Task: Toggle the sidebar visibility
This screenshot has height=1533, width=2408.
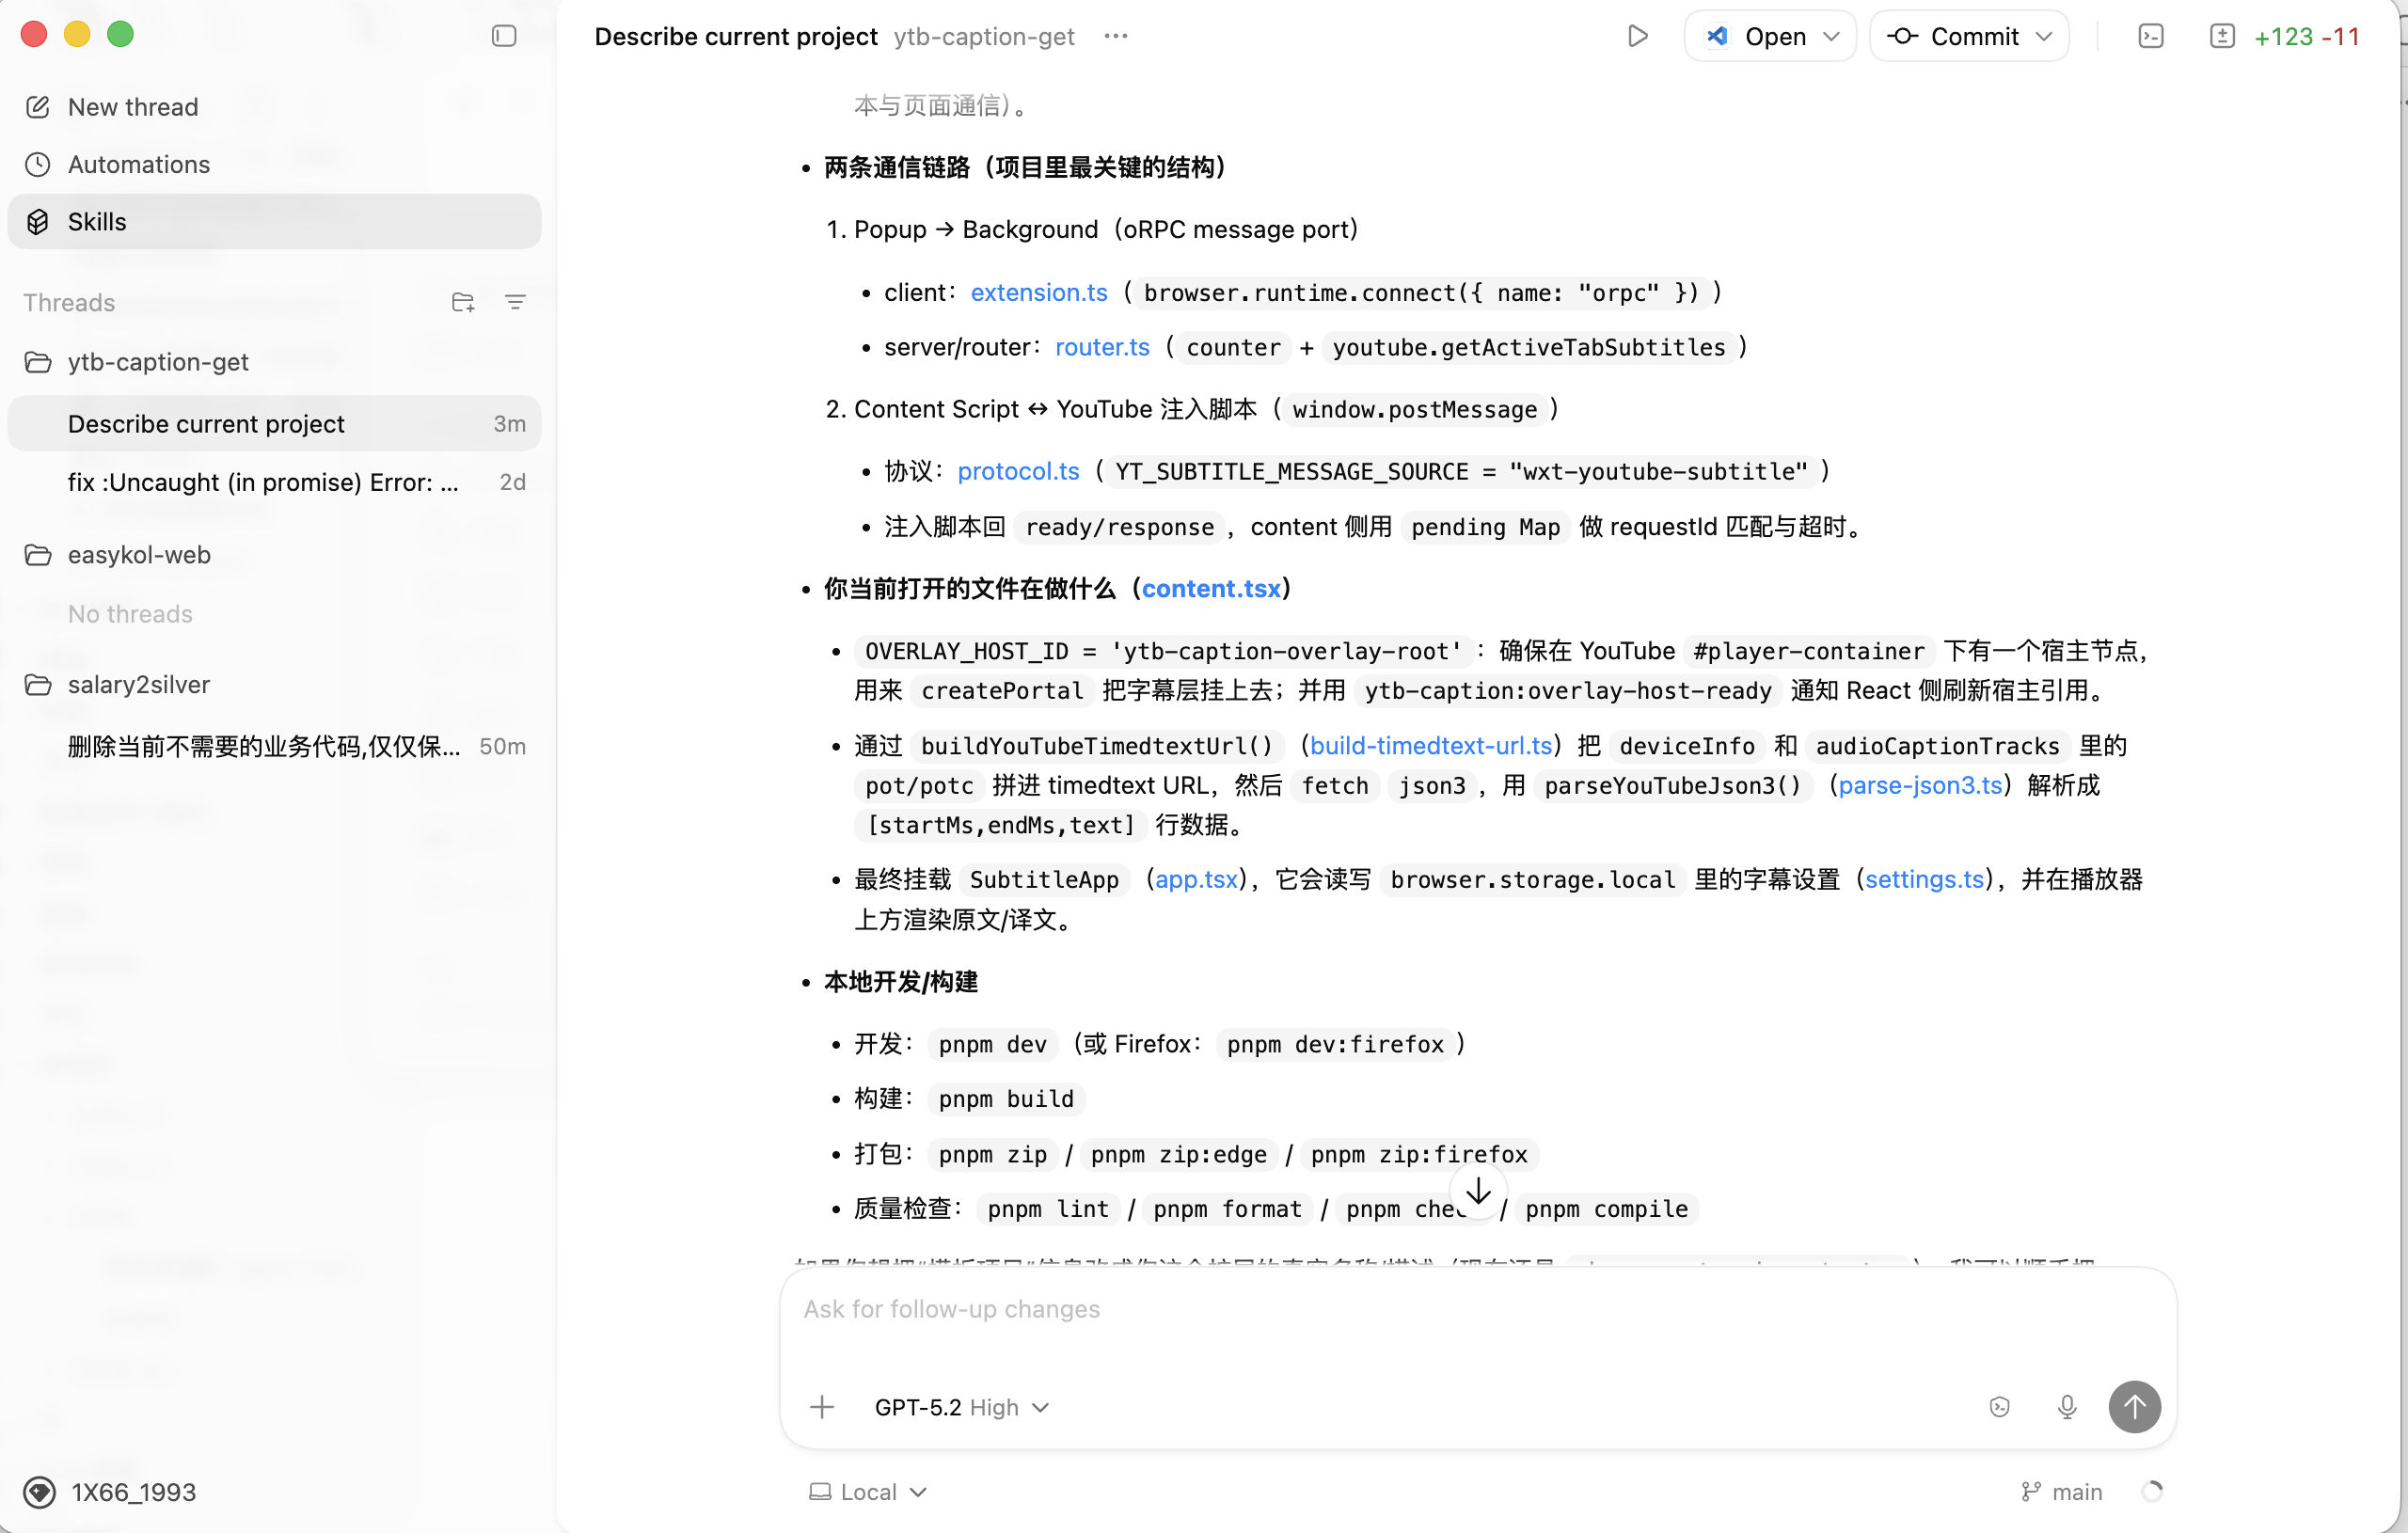Action: 503,35
